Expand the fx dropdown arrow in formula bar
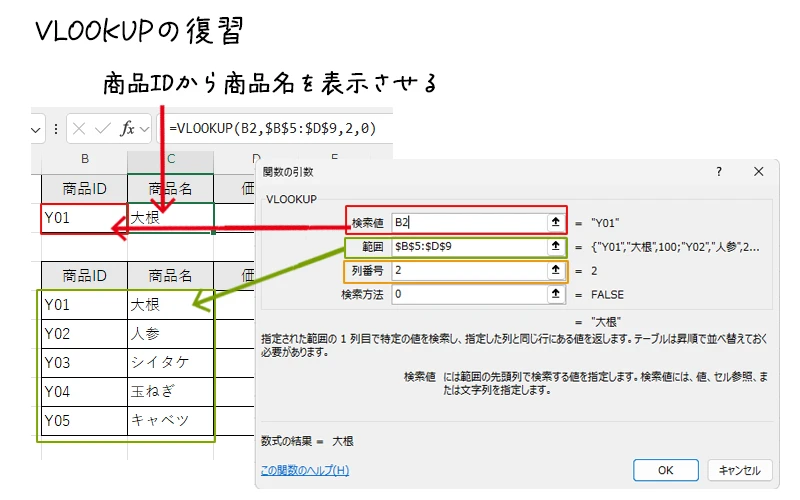Image resolution: width=800 pixels, height=500 pixels. point(144,129)
